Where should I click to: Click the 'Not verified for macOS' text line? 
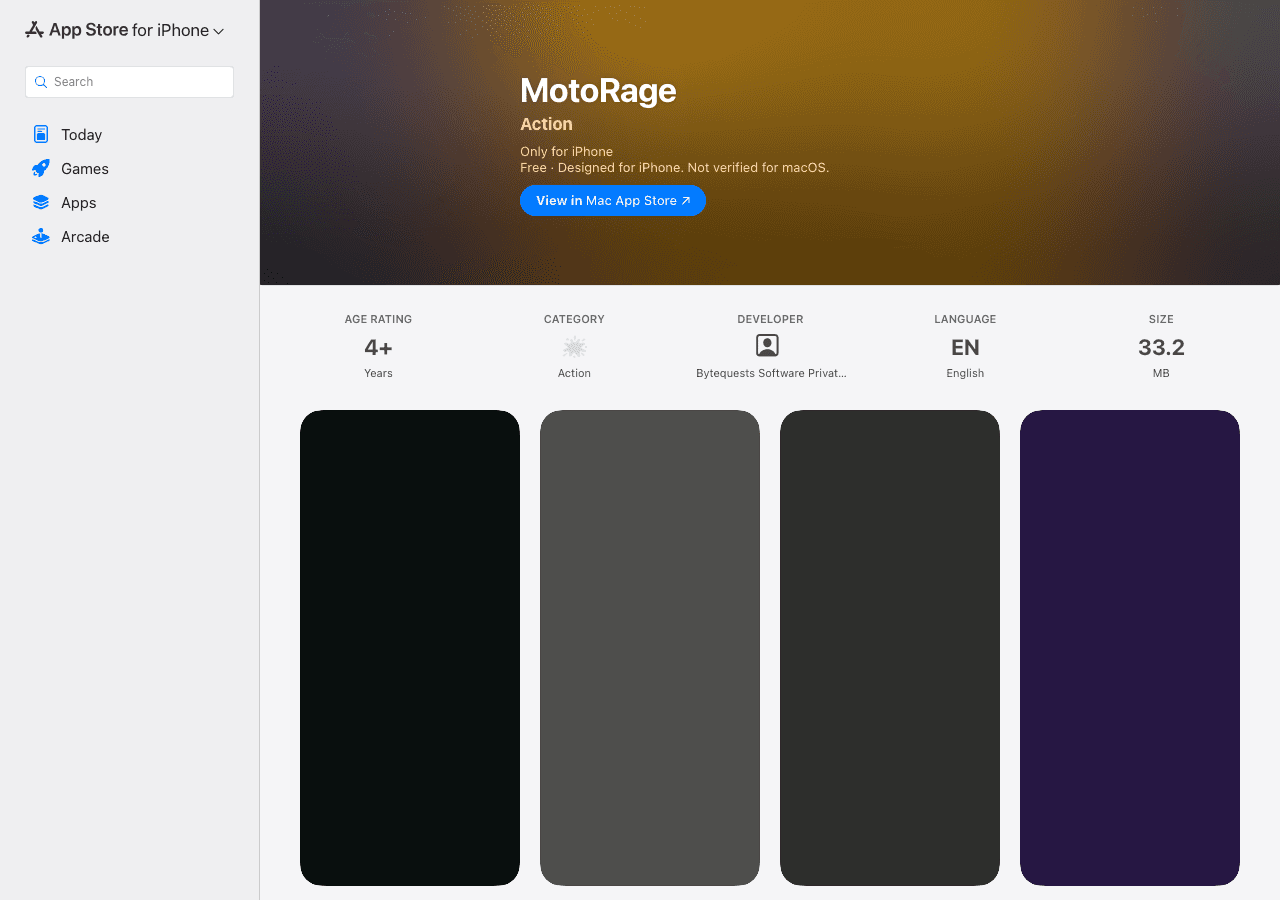click(674, 168)
